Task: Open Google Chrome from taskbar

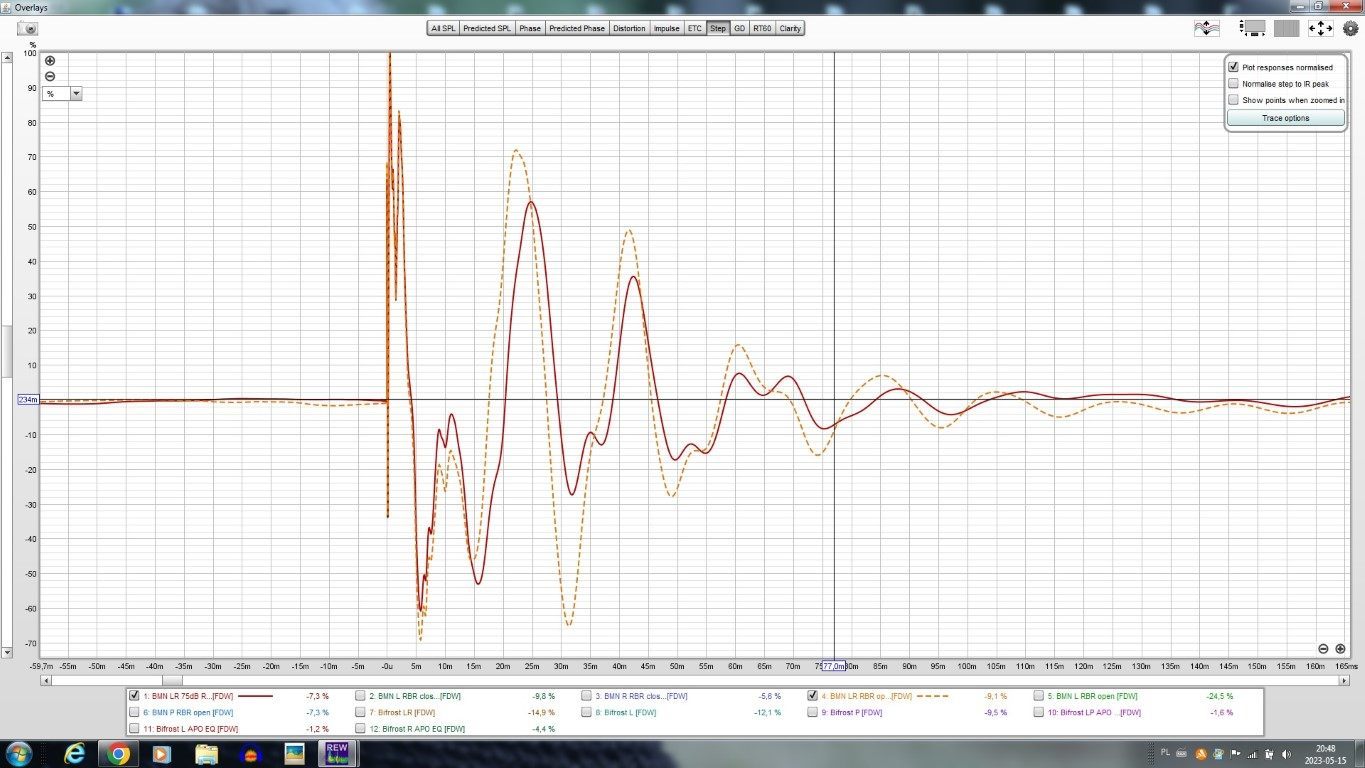Action: pos(118,753)
